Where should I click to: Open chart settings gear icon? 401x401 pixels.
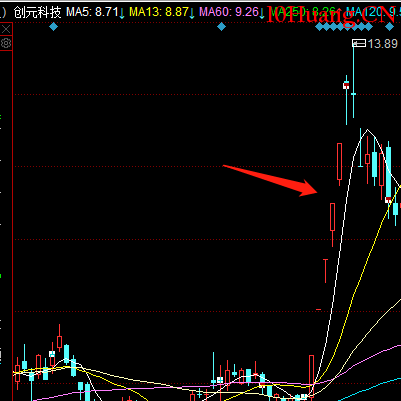tap(6, 43)
